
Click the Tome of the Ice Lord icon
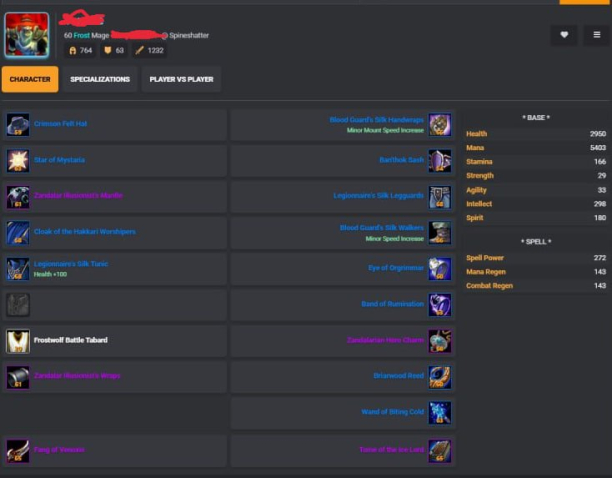[440, 451]
